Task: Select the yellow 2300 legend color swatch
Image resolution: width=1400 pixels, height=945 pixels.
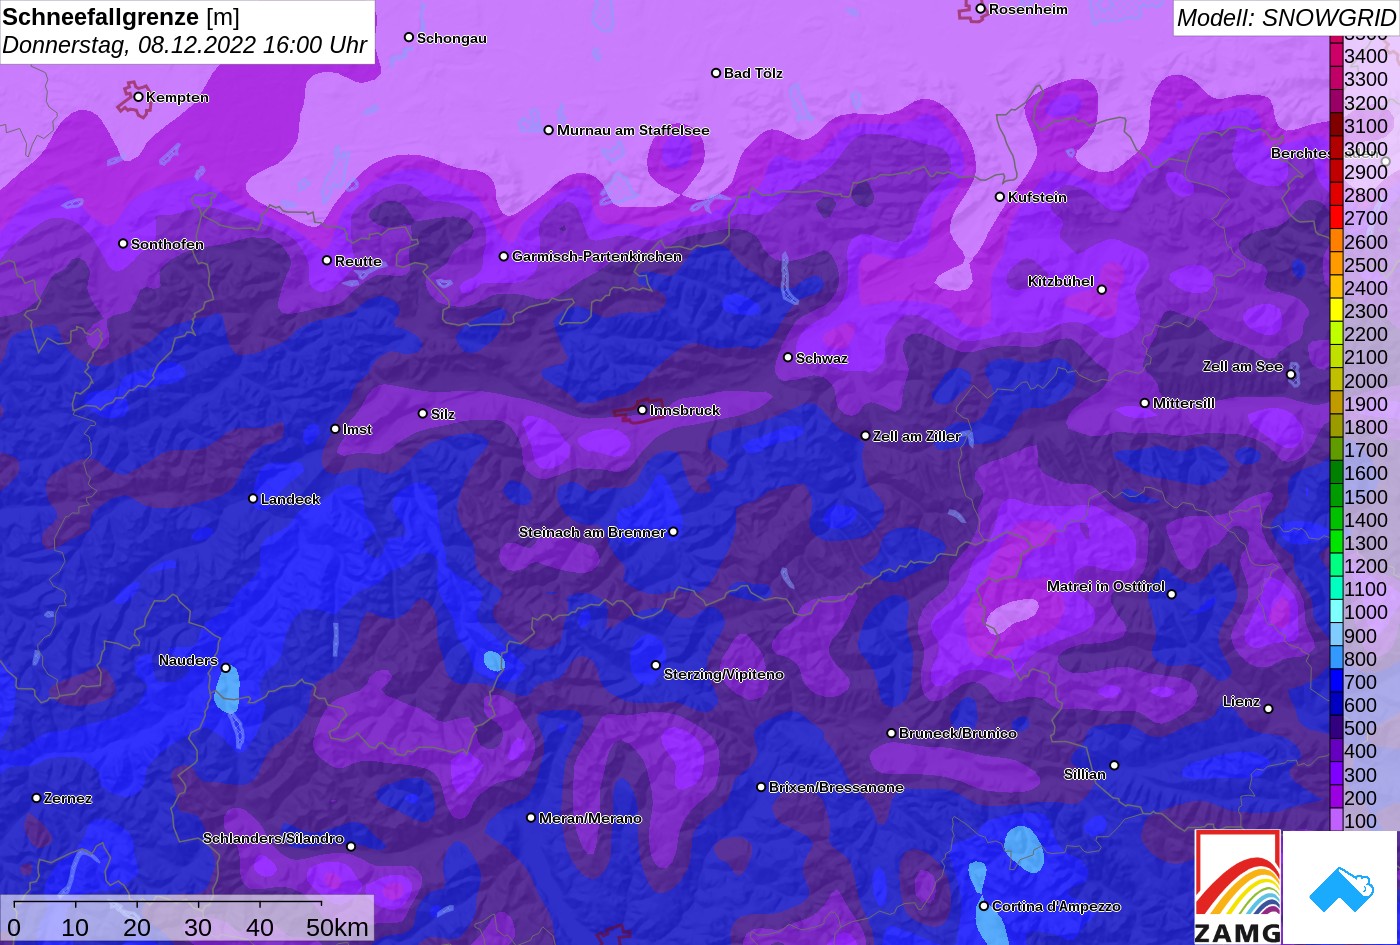Action: point(1336,311)
